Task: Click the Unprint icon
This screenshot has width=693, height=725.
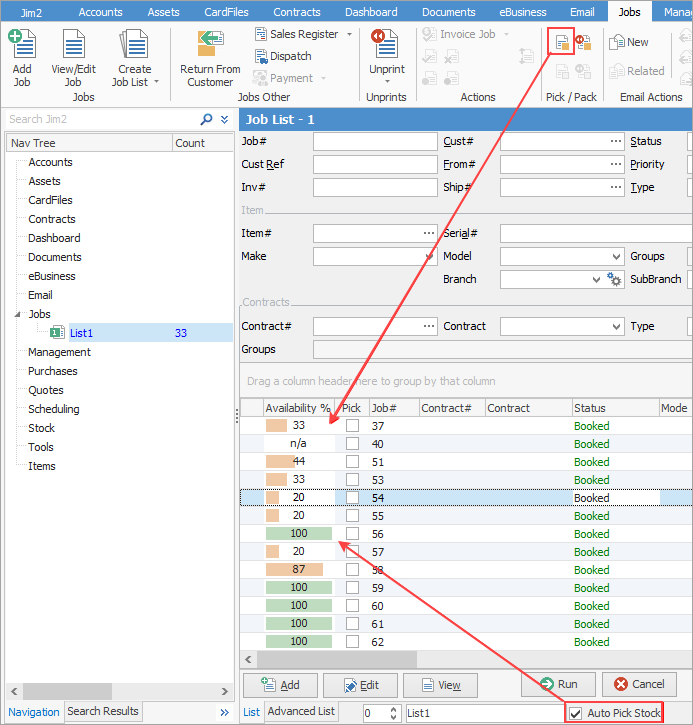Action: (x=386, y=45)
